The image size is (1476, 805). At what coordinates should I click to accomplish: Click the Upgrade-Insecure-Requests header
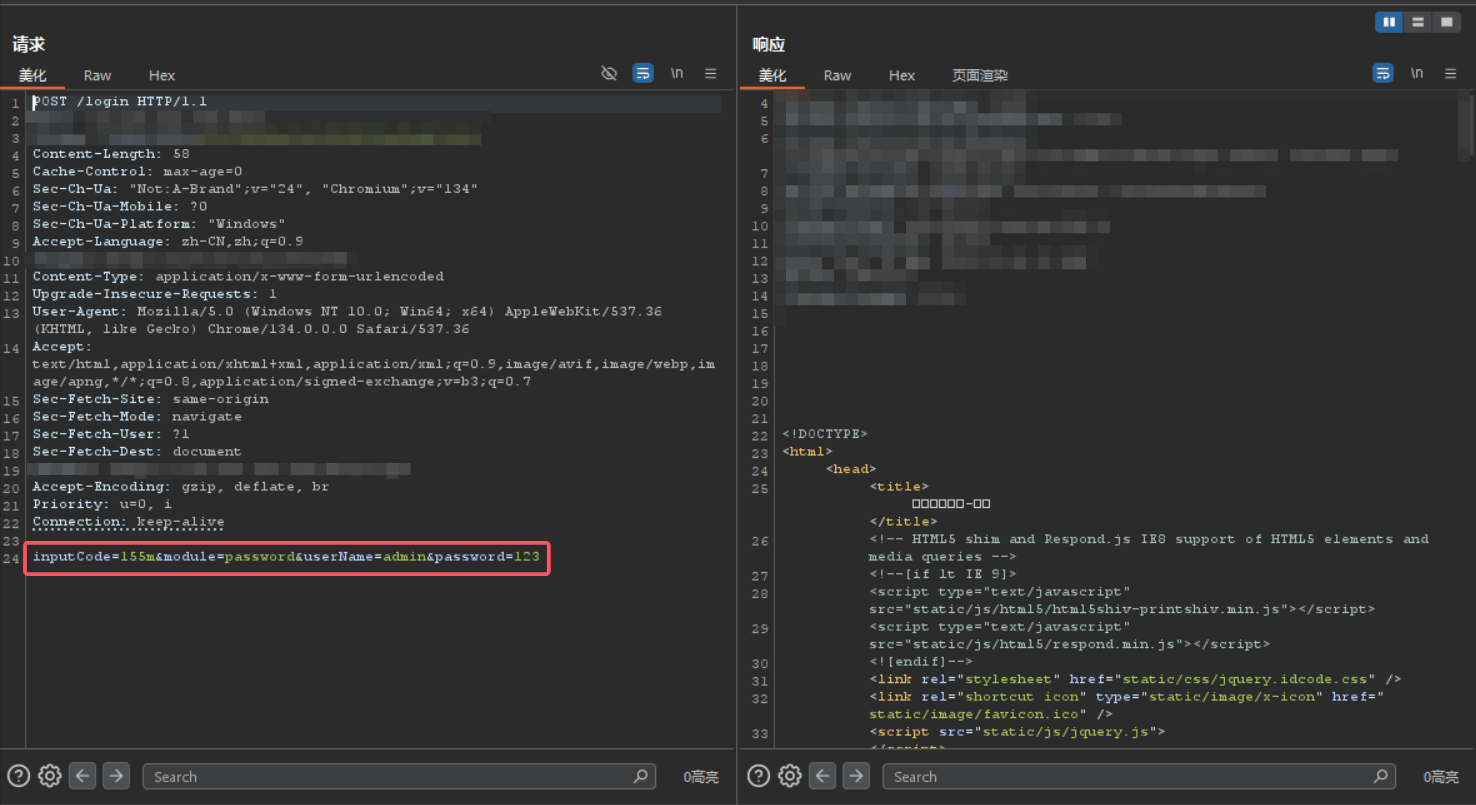(x=155, y=294)
